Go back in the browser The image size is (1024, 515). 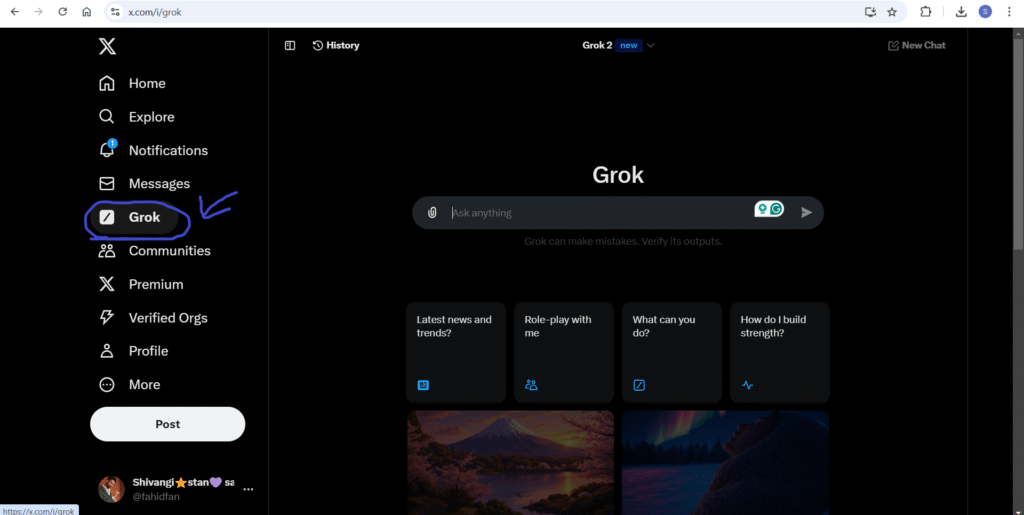click(x=14, y=12)
